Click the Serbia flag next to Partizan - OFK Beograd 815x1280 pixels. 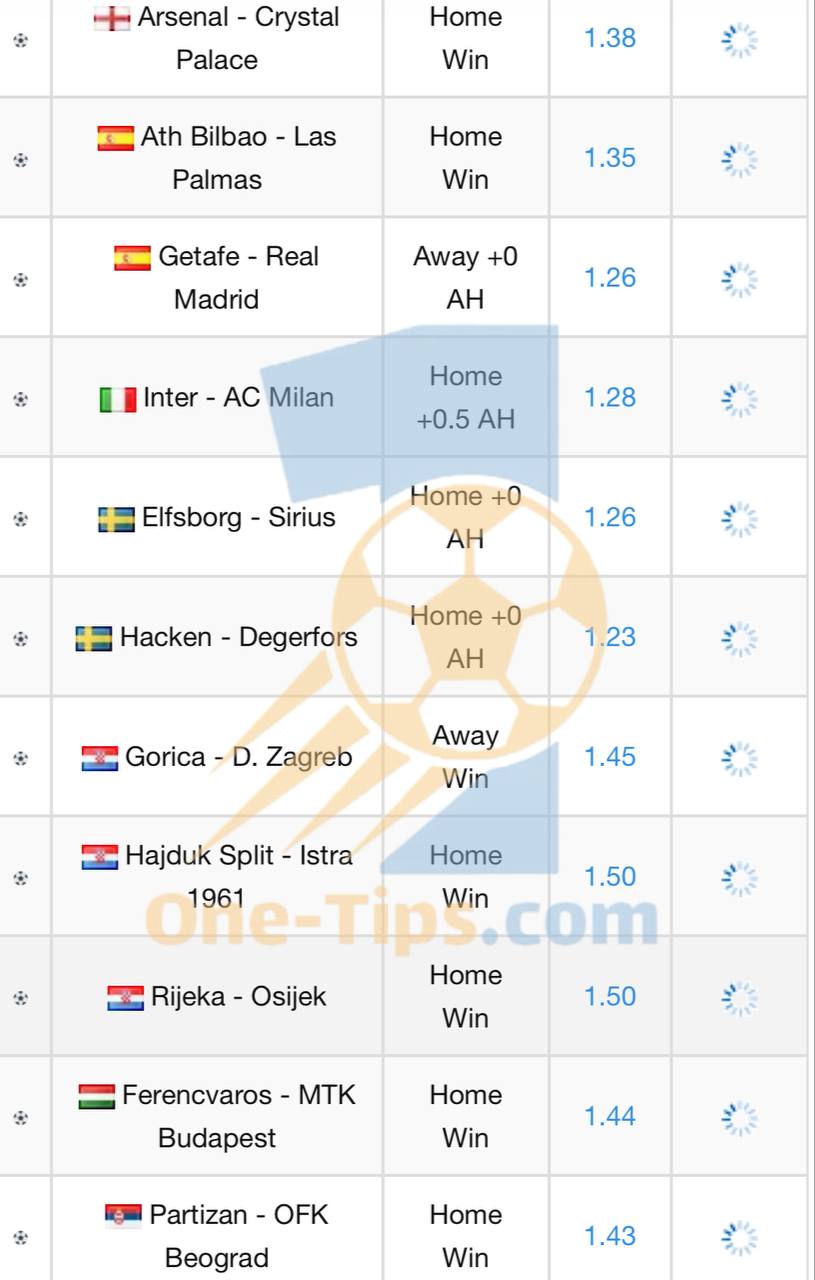(x=123, y=1216)
